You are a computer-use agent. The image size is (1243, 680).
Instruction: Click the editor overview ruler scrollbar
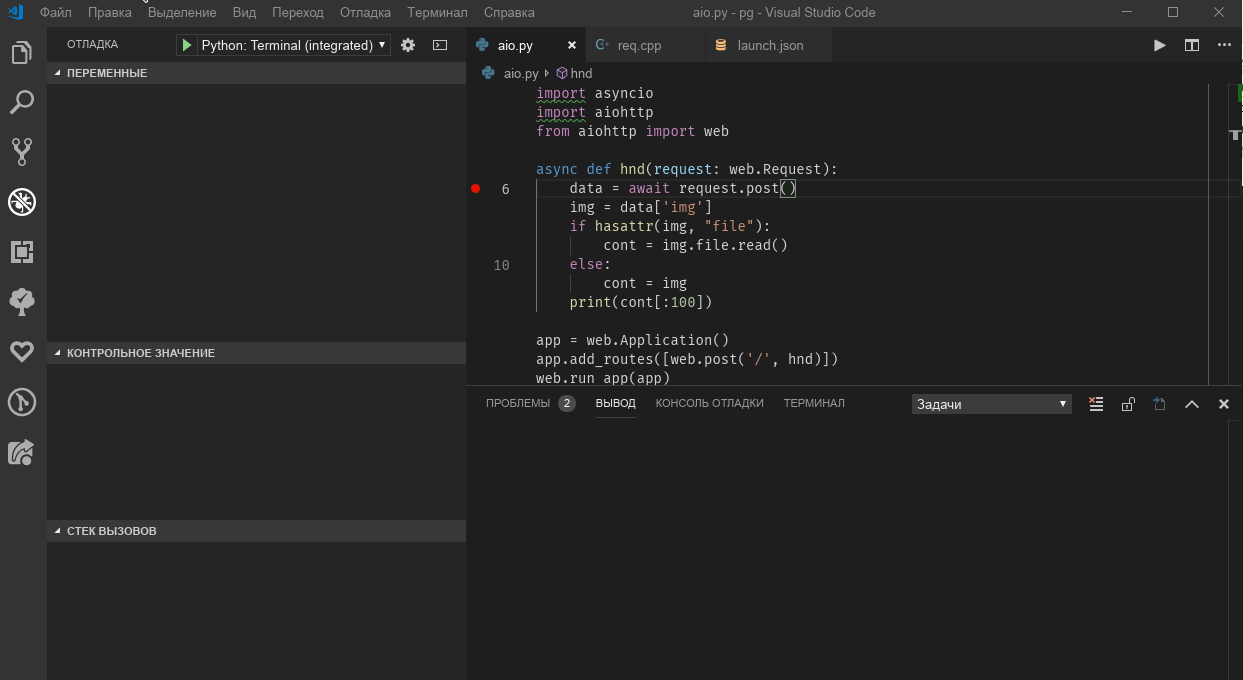point(1235,235)
